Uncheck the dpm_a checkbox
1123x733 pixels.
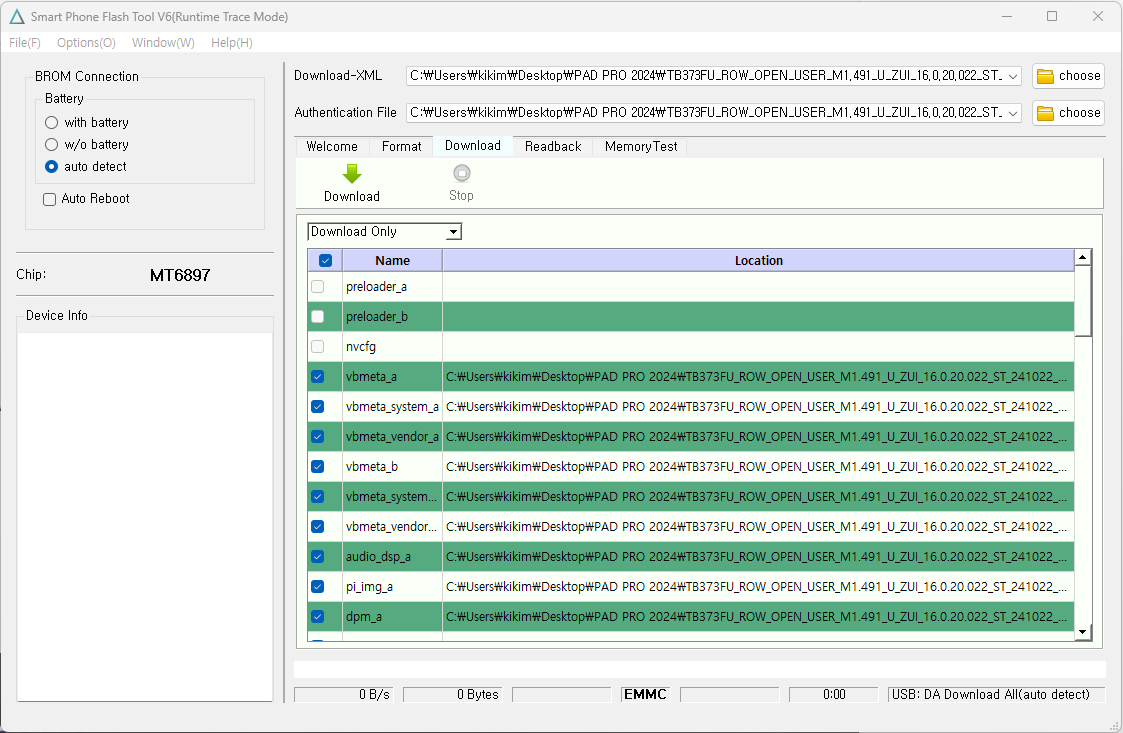(318, 617)
